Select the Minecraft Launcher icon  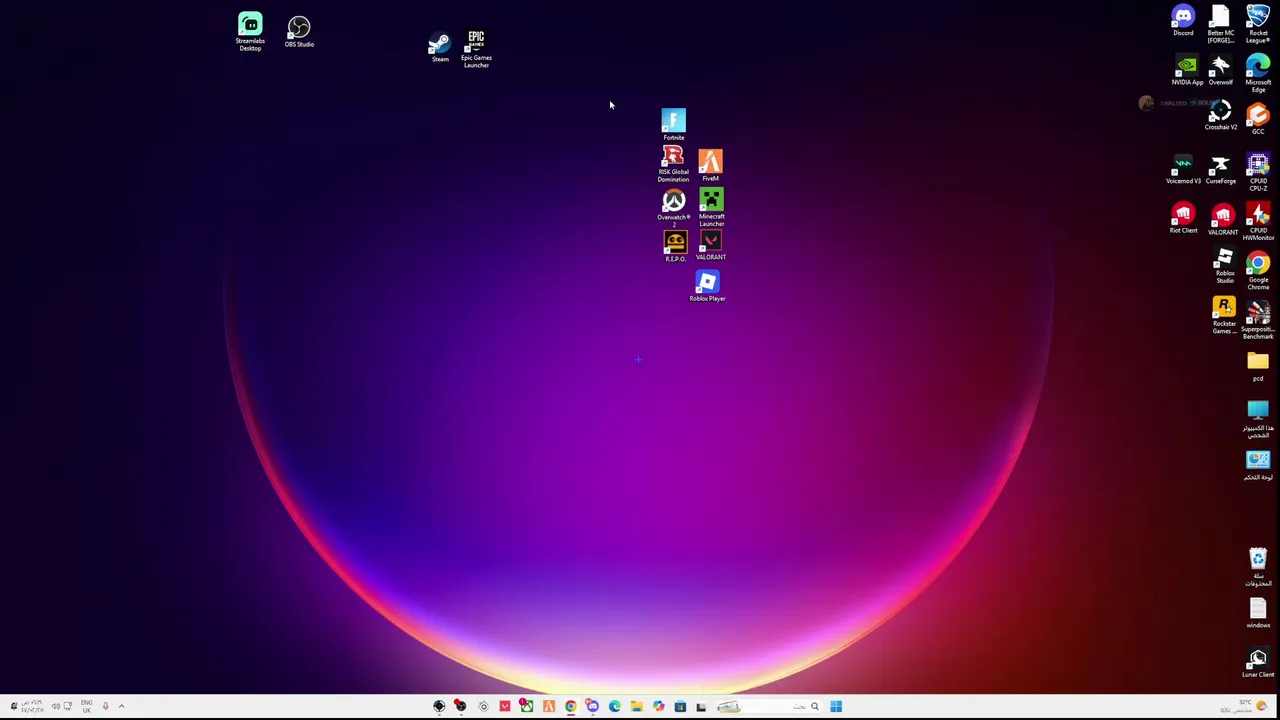point(711,208)
